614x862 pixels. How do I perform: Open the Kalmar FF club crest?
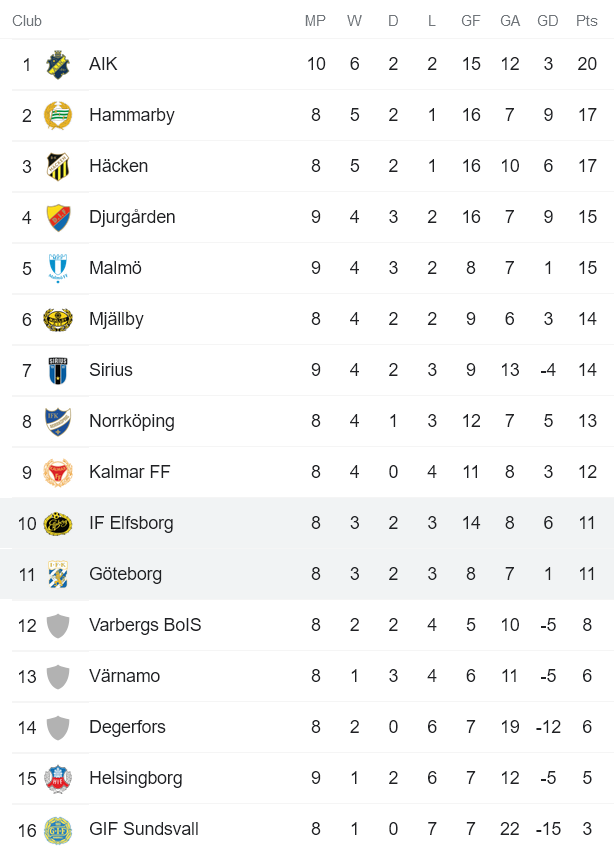point(58,471)
